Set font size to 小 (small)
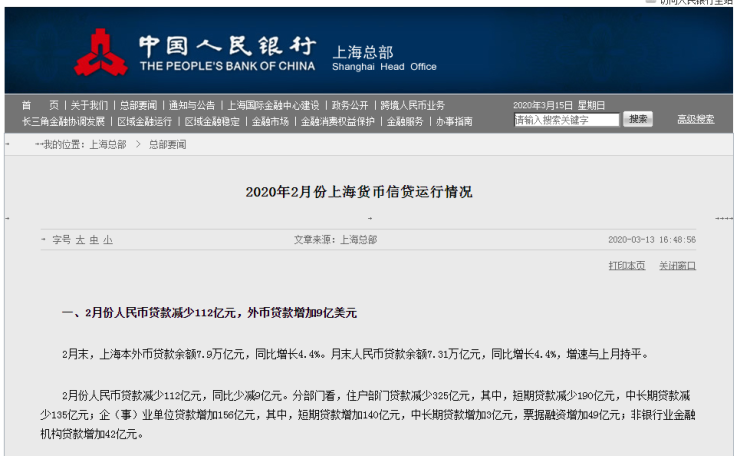This screenshot has height=456, width=740. [108, 240]
